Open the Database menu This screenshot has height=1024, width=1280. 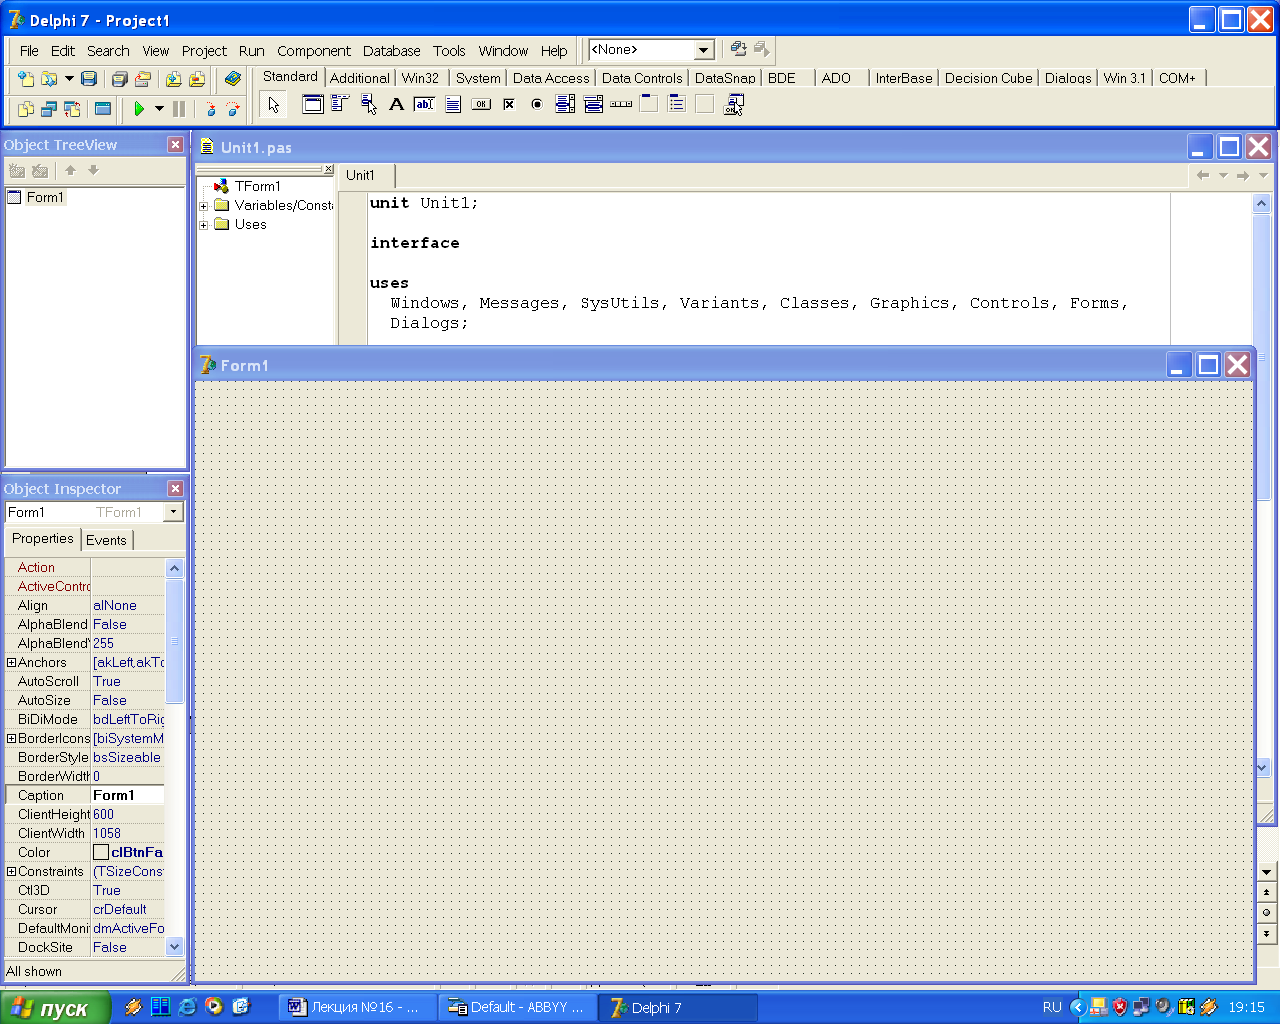392,51
